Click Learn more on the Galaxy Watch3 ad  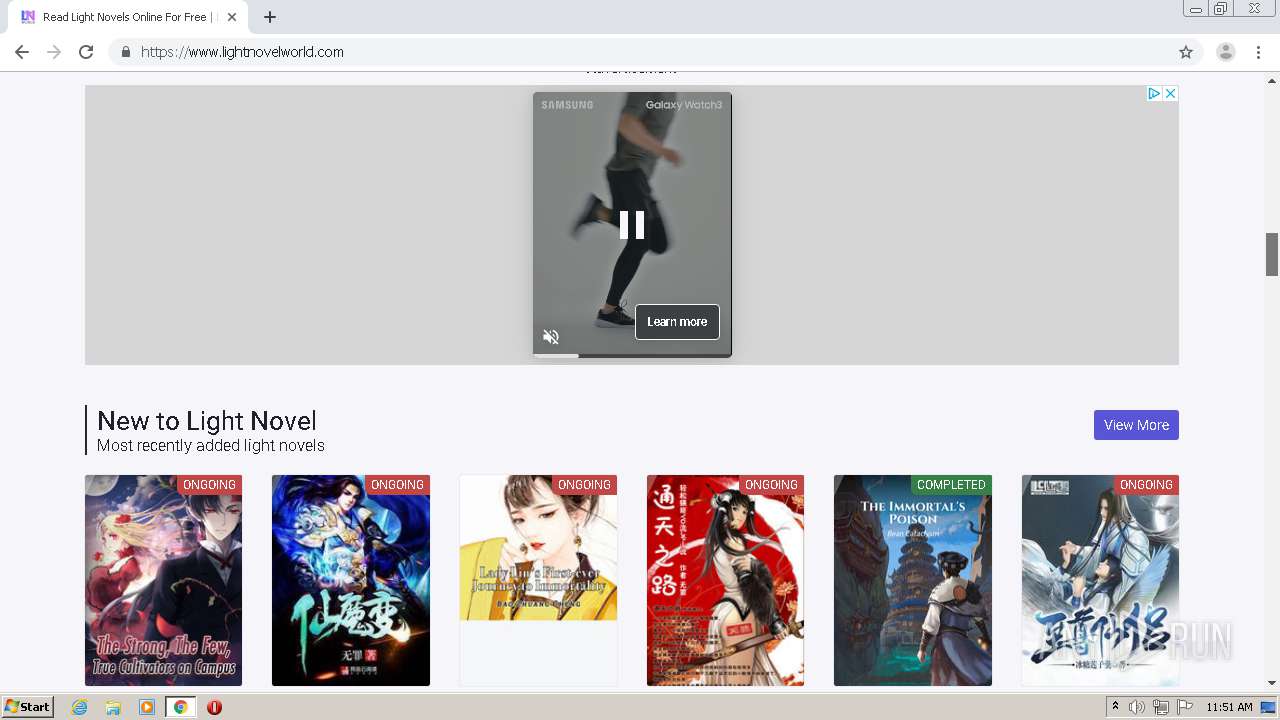point(677,322)
